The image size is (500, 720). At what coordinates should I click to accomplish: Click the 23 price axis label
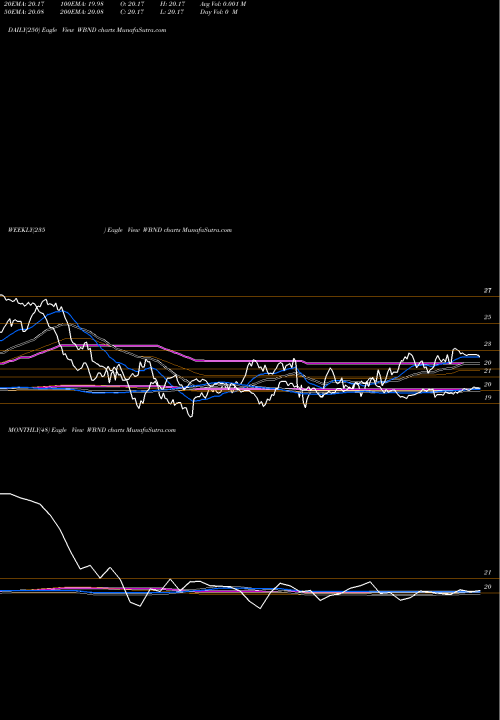(487, 344)
